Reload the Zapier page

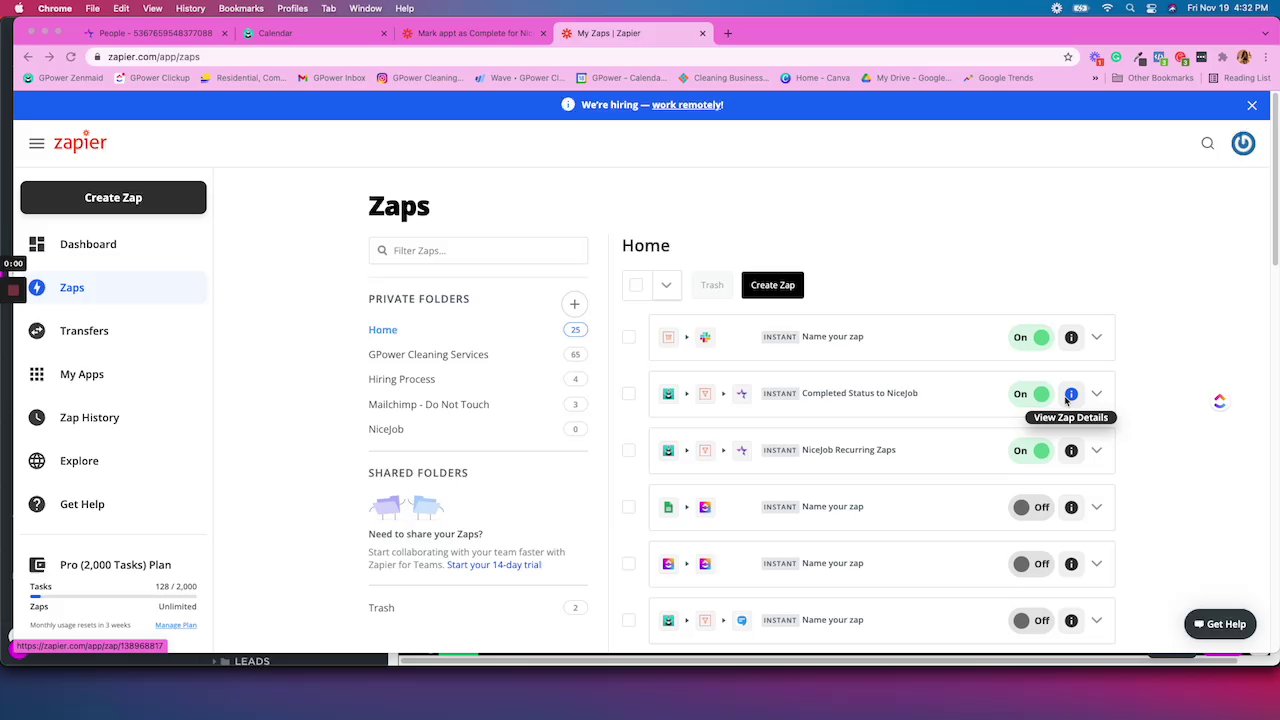click(x=70, y=57)
